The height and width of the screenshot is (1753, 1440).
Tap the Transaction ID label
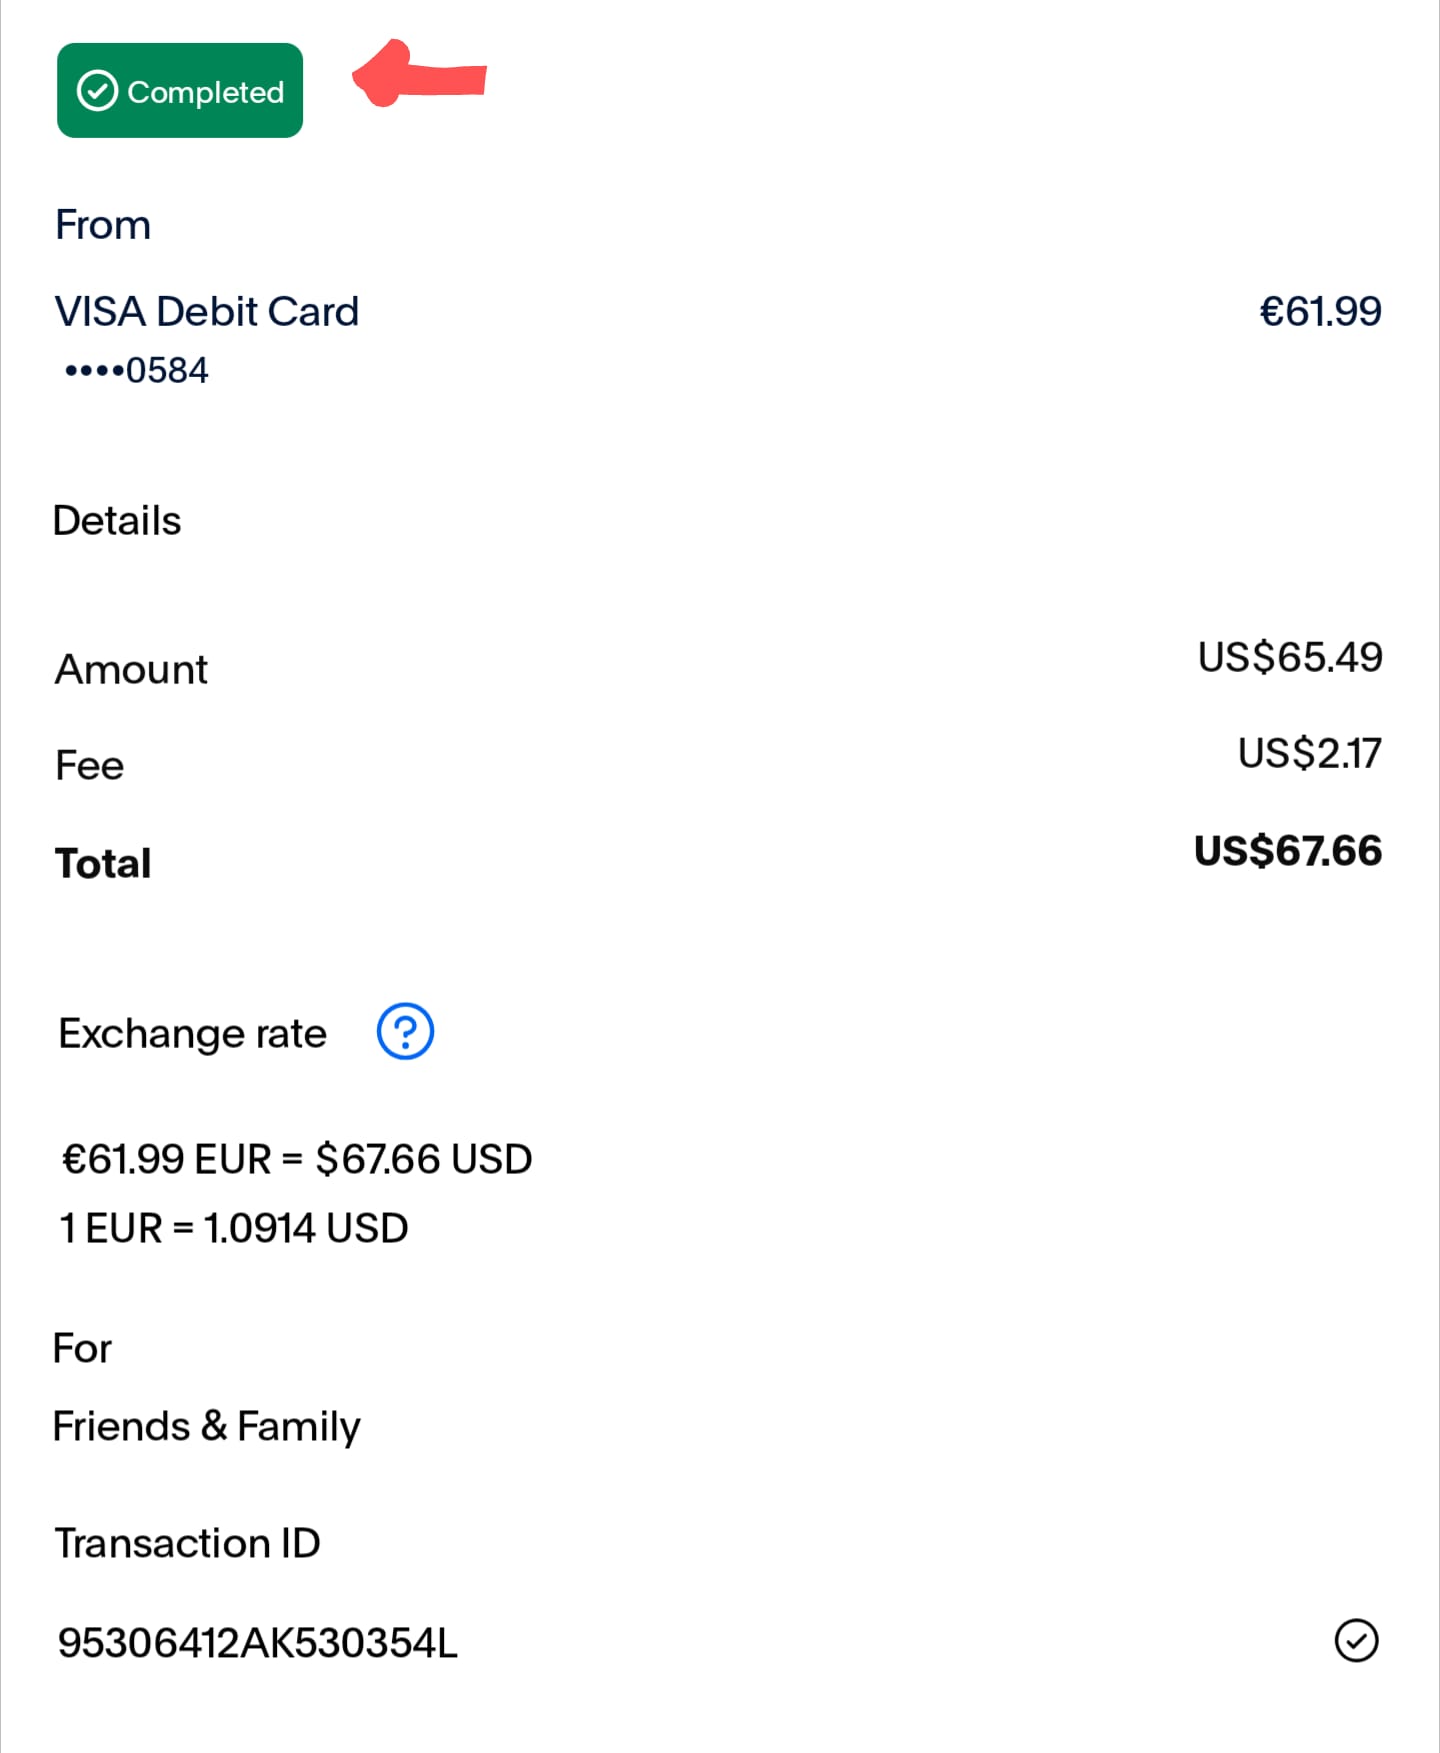(x=187, y=1543)
